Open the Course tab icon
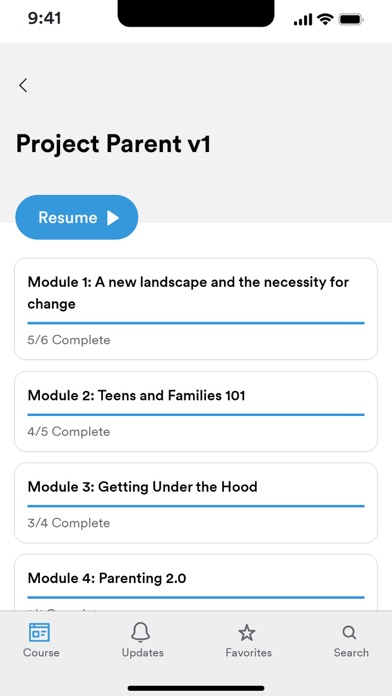The image size is (392, 696). click(40, 632)
